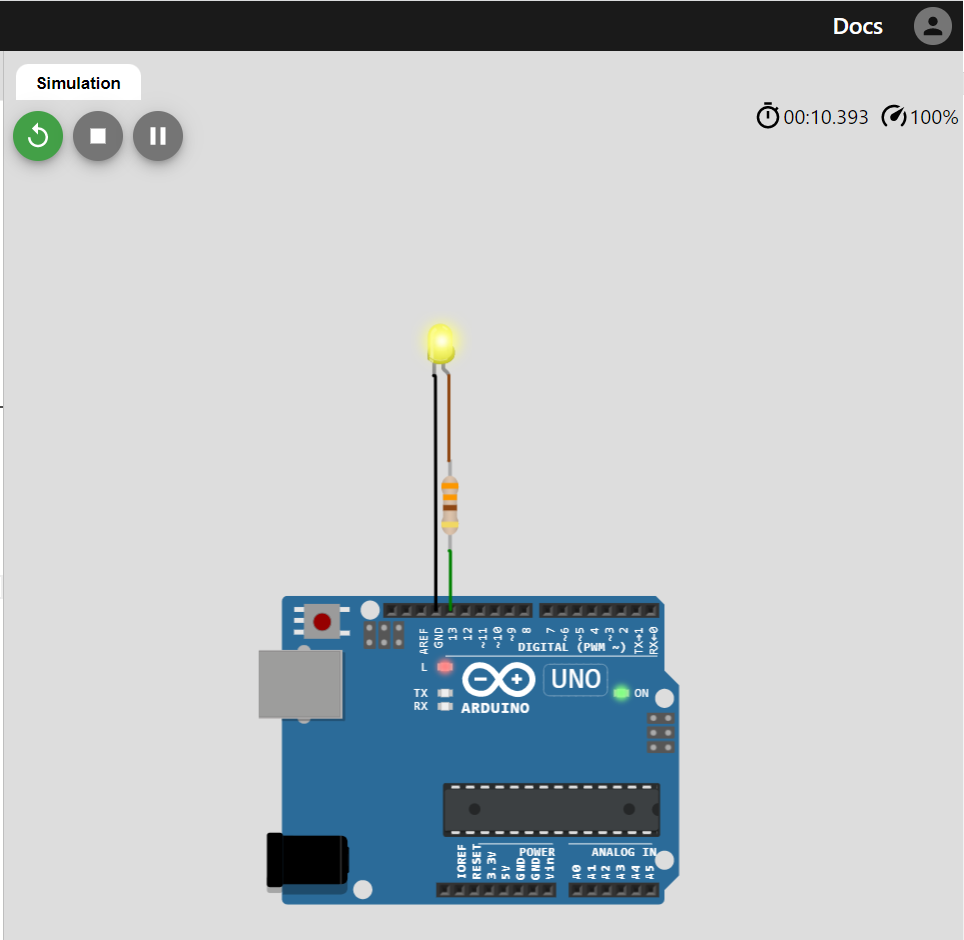Image resolution: width=964 pixels, height=940 pixels.
Task: Open the user profile avatar
Action: tap(932, 26)
